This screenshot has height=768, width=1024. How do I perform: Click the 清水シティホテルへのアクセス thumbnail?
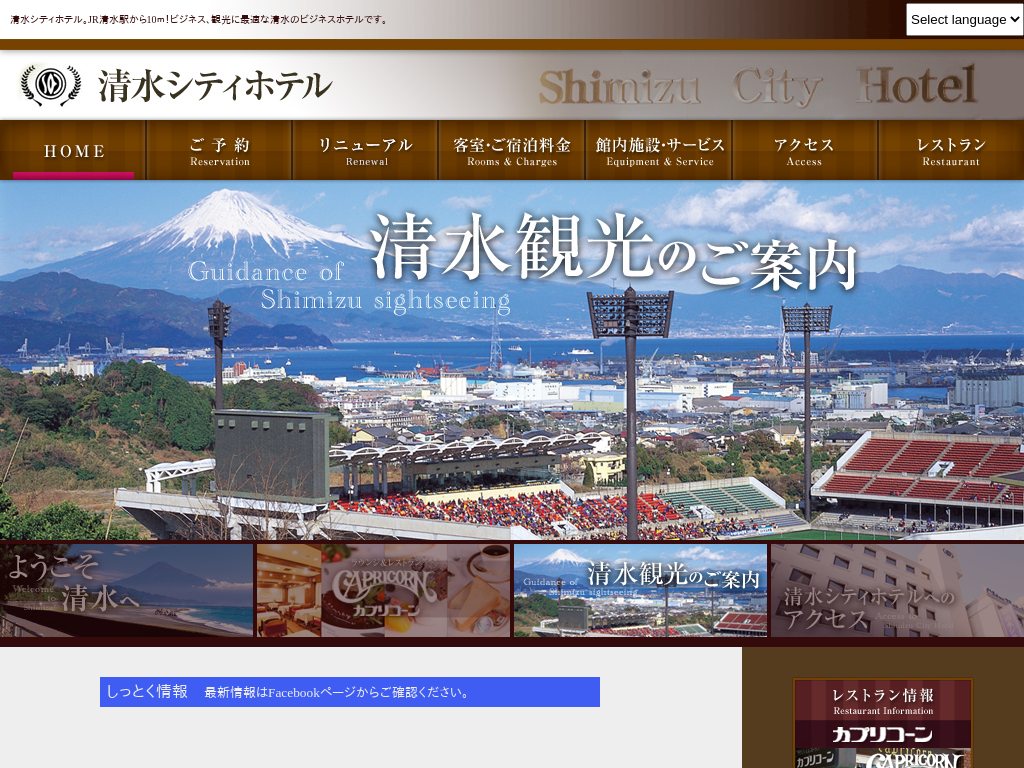[x=896, y=590]
